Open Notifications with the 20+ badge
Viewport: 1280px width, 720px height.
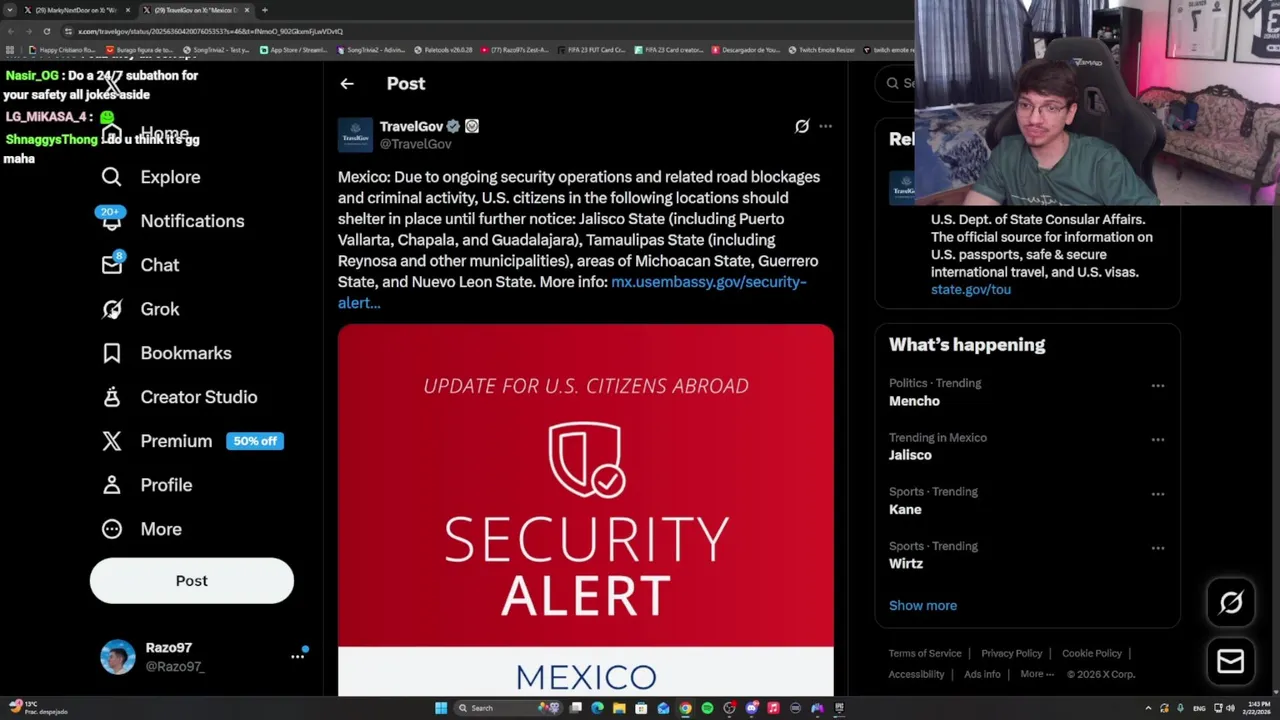pyautogui.click(x=172, y=221)
